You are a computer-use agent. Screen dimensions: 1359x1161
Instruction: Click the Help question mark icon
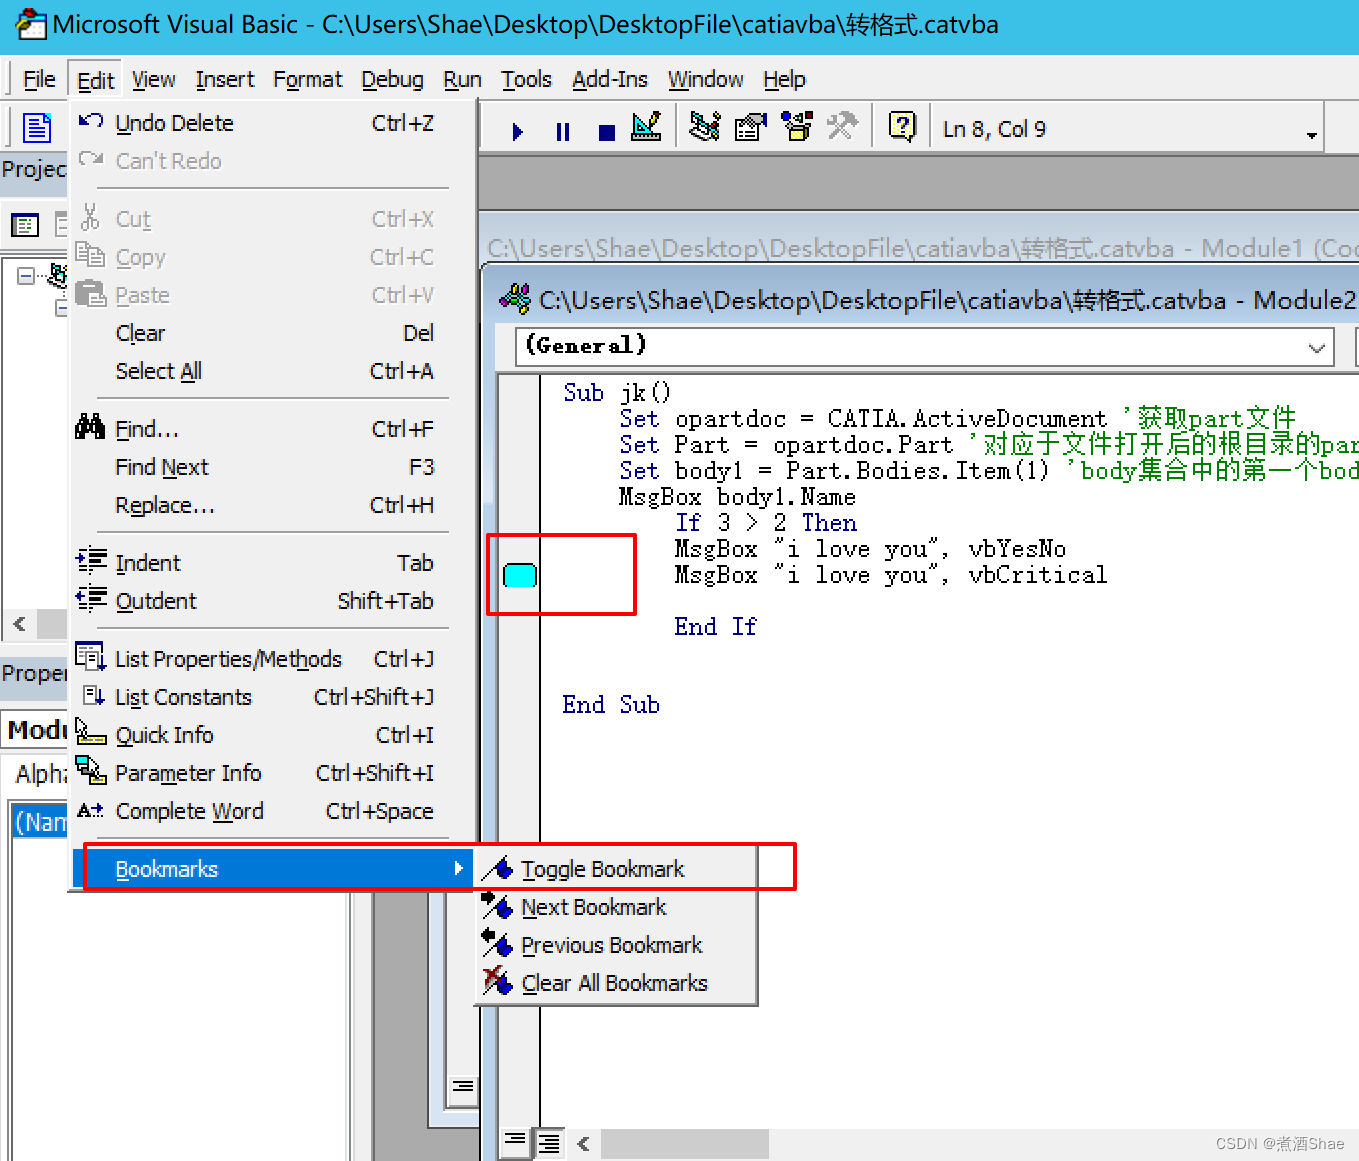(902, 127)
